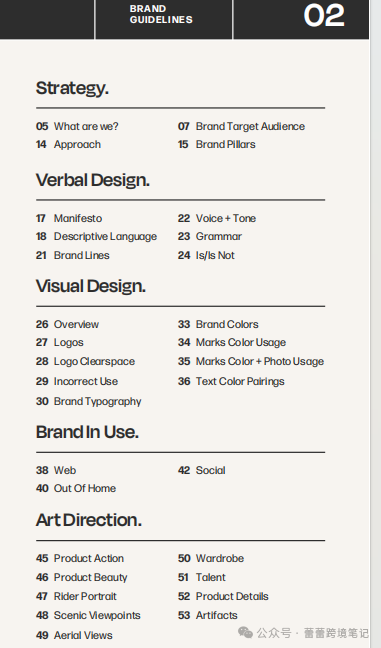
Task: Open Voice + Tone entry
Action: coord(217,218)
